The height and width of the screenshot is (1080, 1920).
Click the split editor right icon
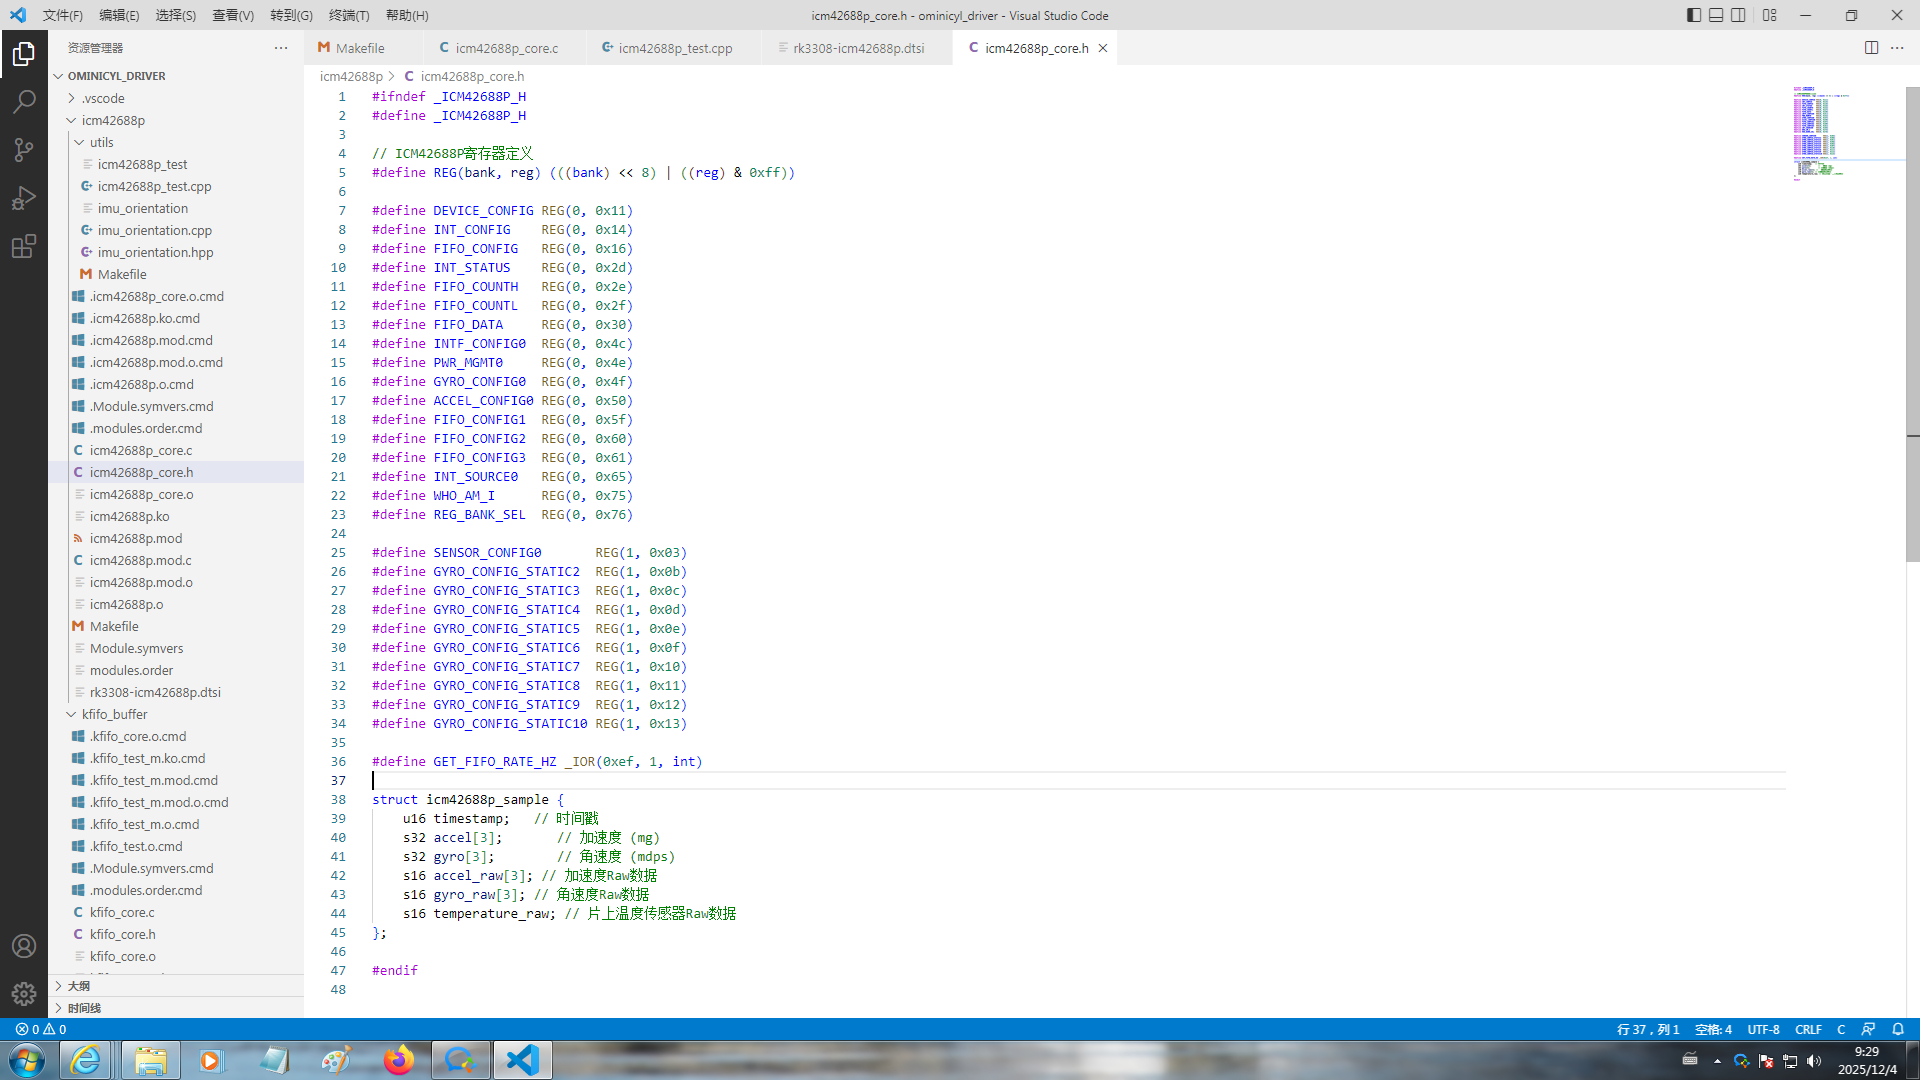click(x=1871, y=48)
